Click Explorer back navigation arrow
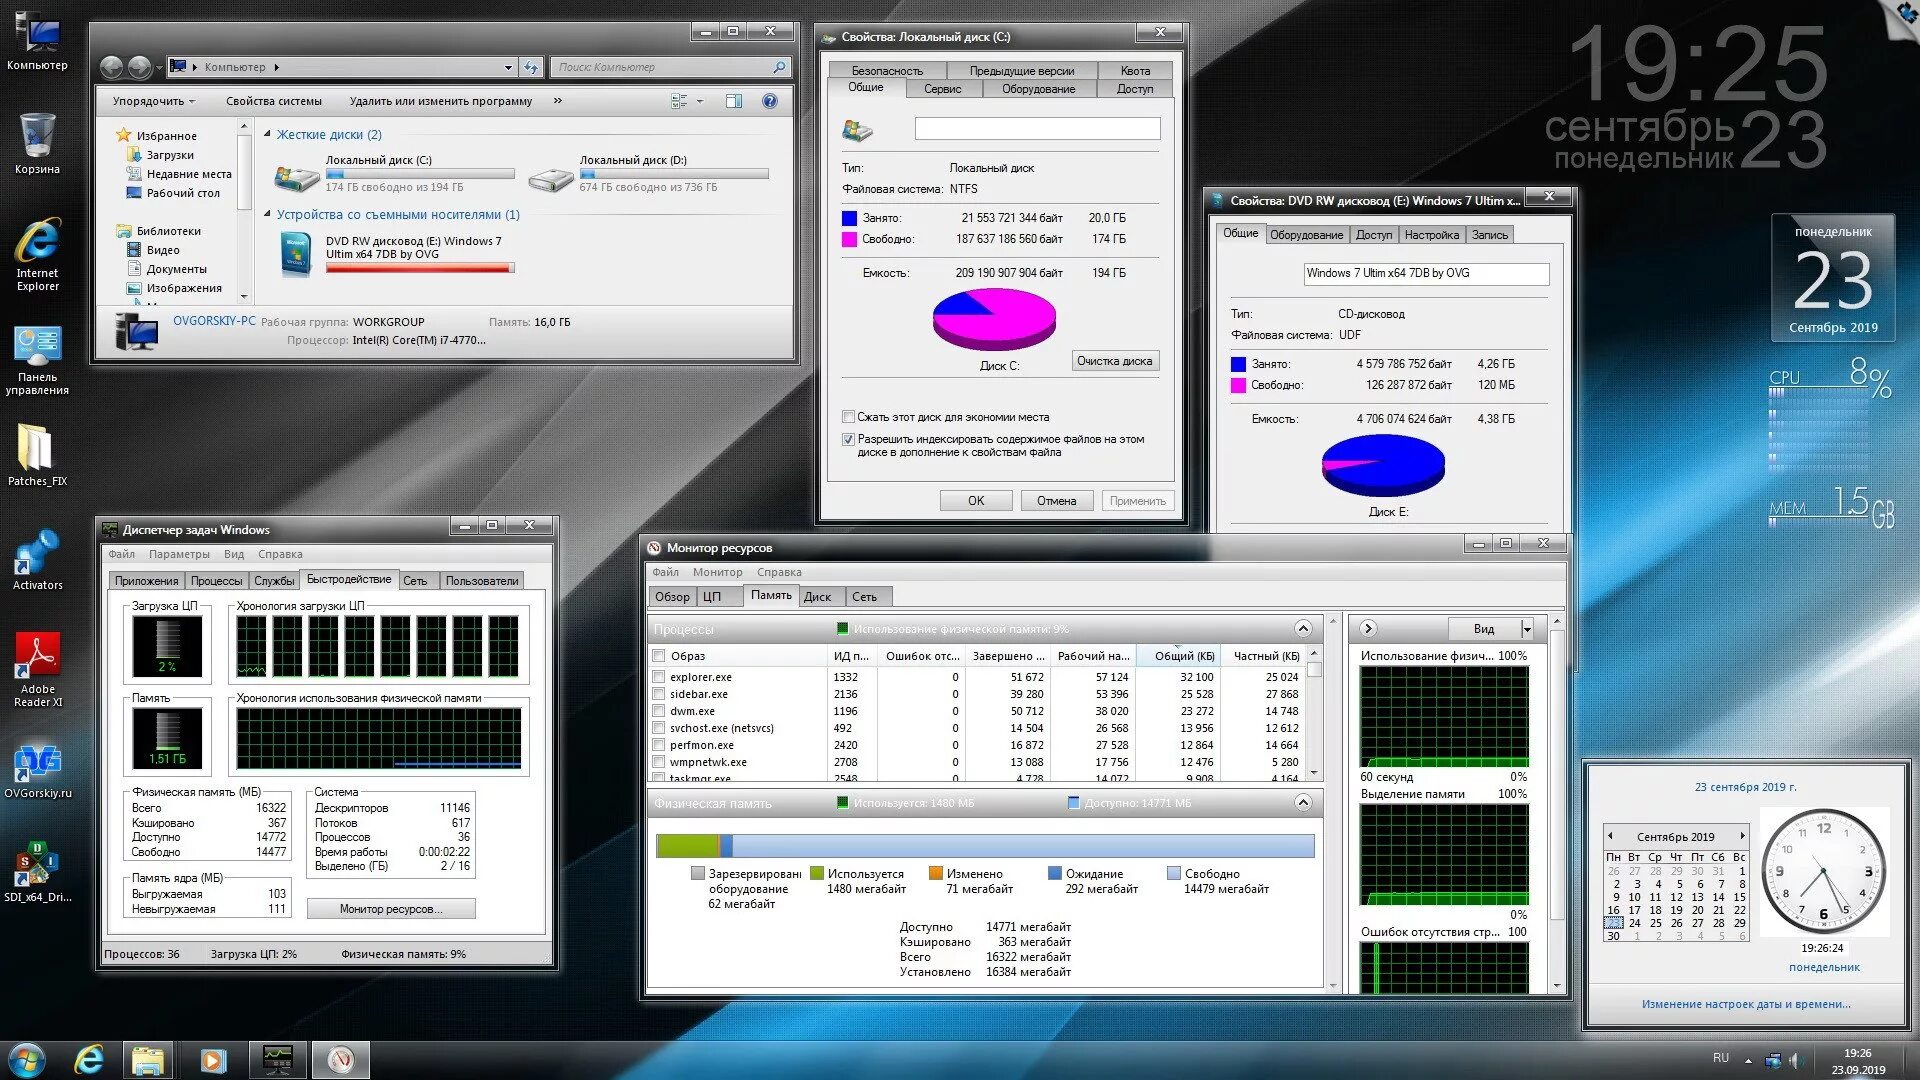 [x=112, y=67]
